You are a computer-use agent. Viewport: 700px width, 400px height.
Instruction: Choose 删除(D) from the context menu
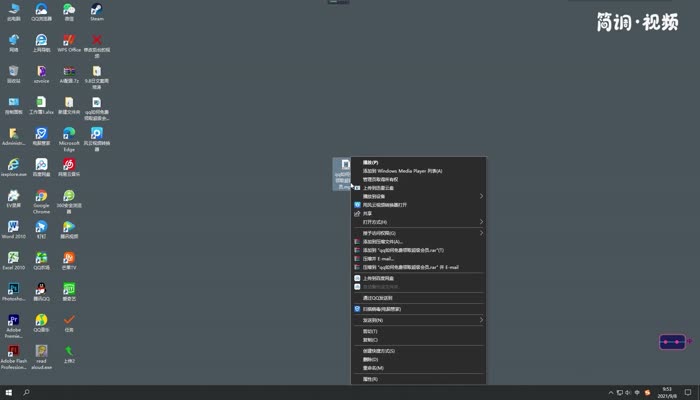pyautogui.click(x=370, y=359)
